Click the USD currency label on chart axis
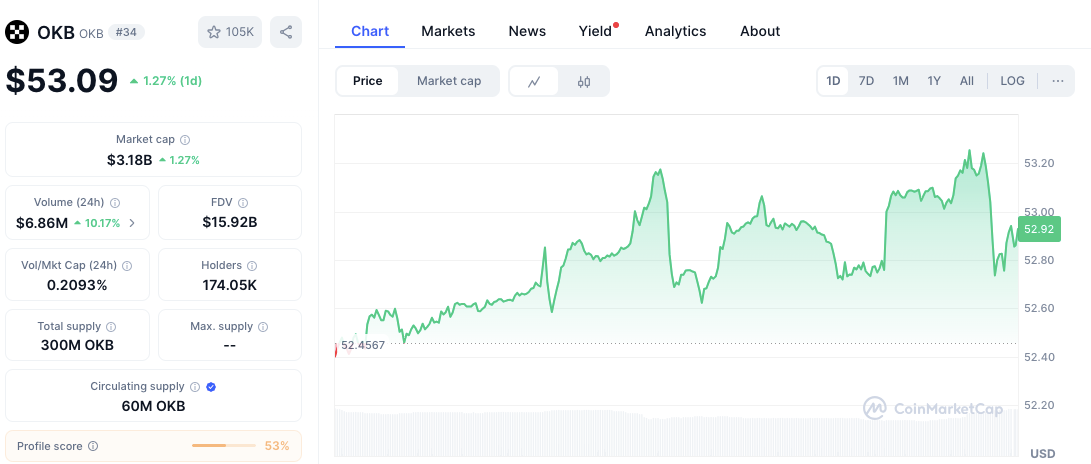Viewport: 1091px width, 464px height. [1042, 454]
